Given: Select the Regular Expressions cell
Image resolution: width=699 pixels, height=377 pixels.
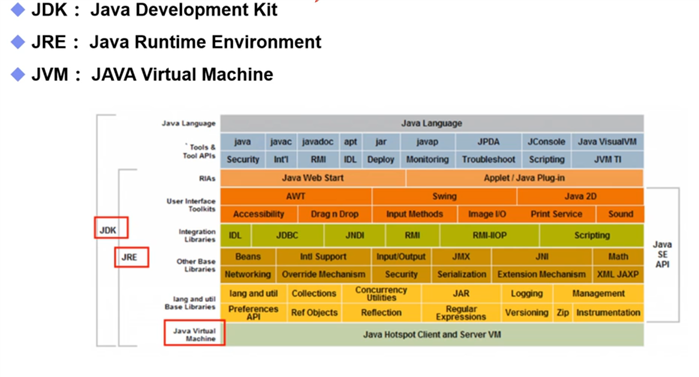Looking at the screenshot, I should click(461, 312).
